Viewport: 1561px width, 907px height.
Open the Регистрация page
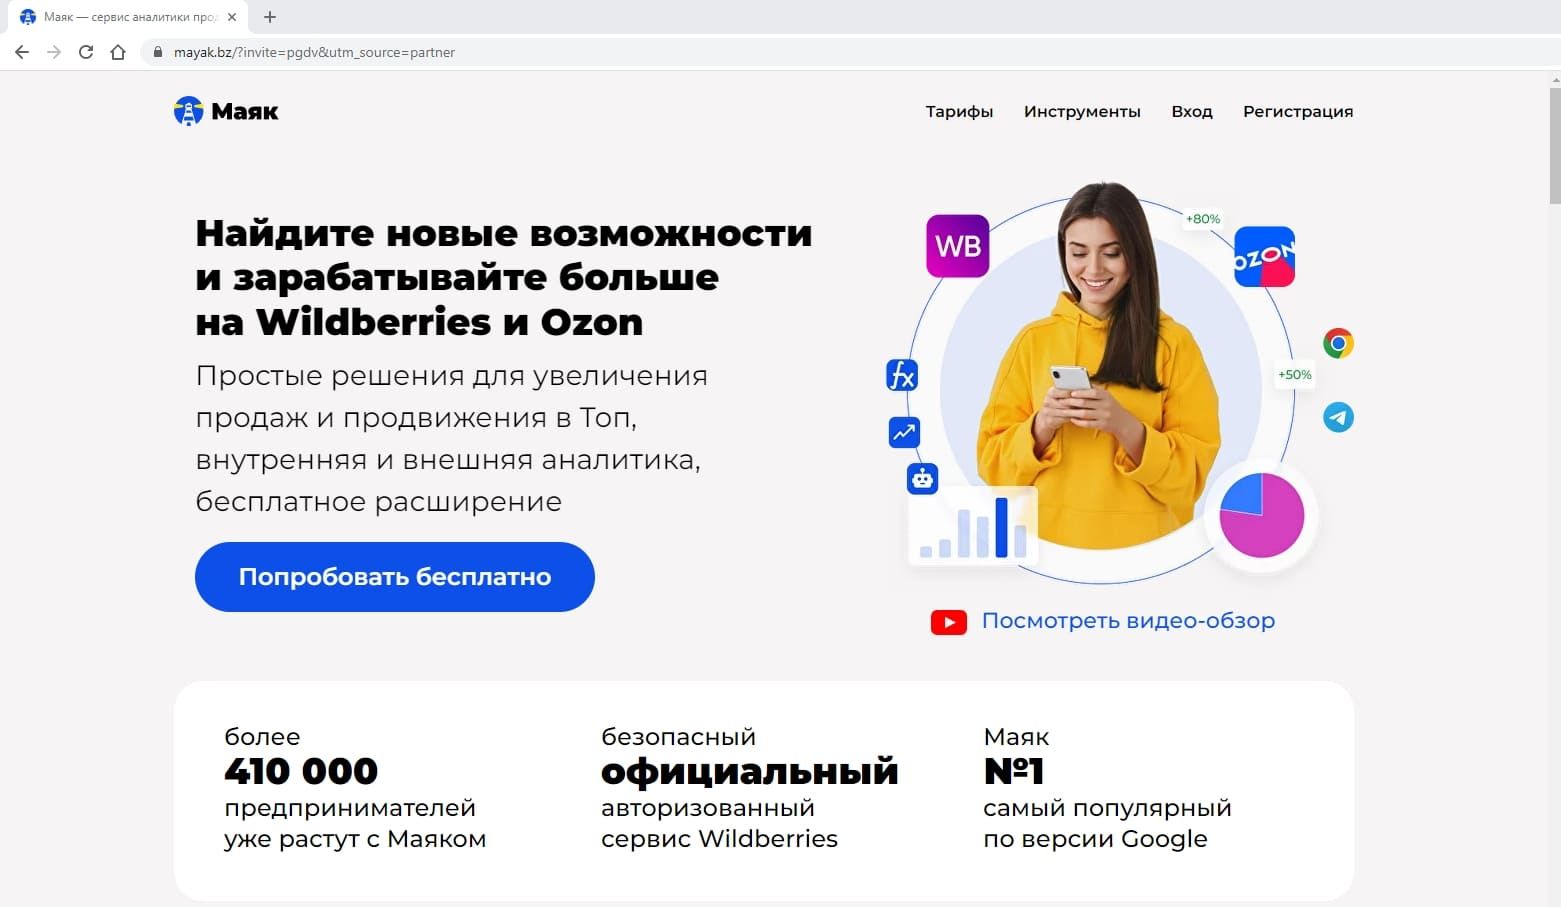[1298, 112]
